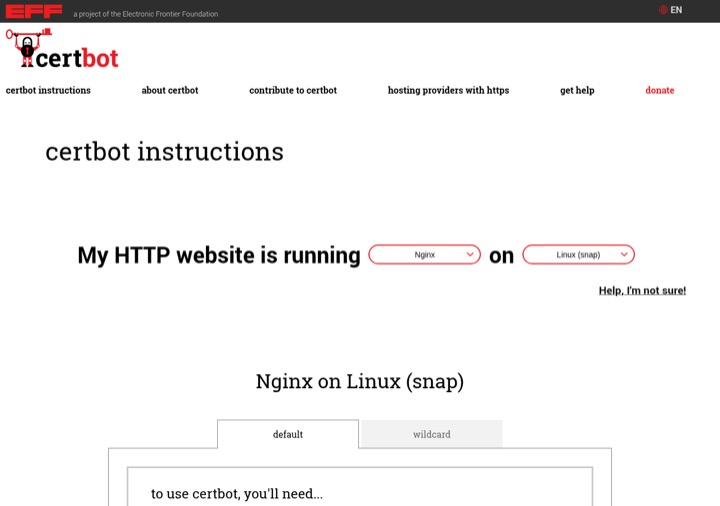Click the My HTTP website is running text
720x506 pixels.
pos(219,255)
